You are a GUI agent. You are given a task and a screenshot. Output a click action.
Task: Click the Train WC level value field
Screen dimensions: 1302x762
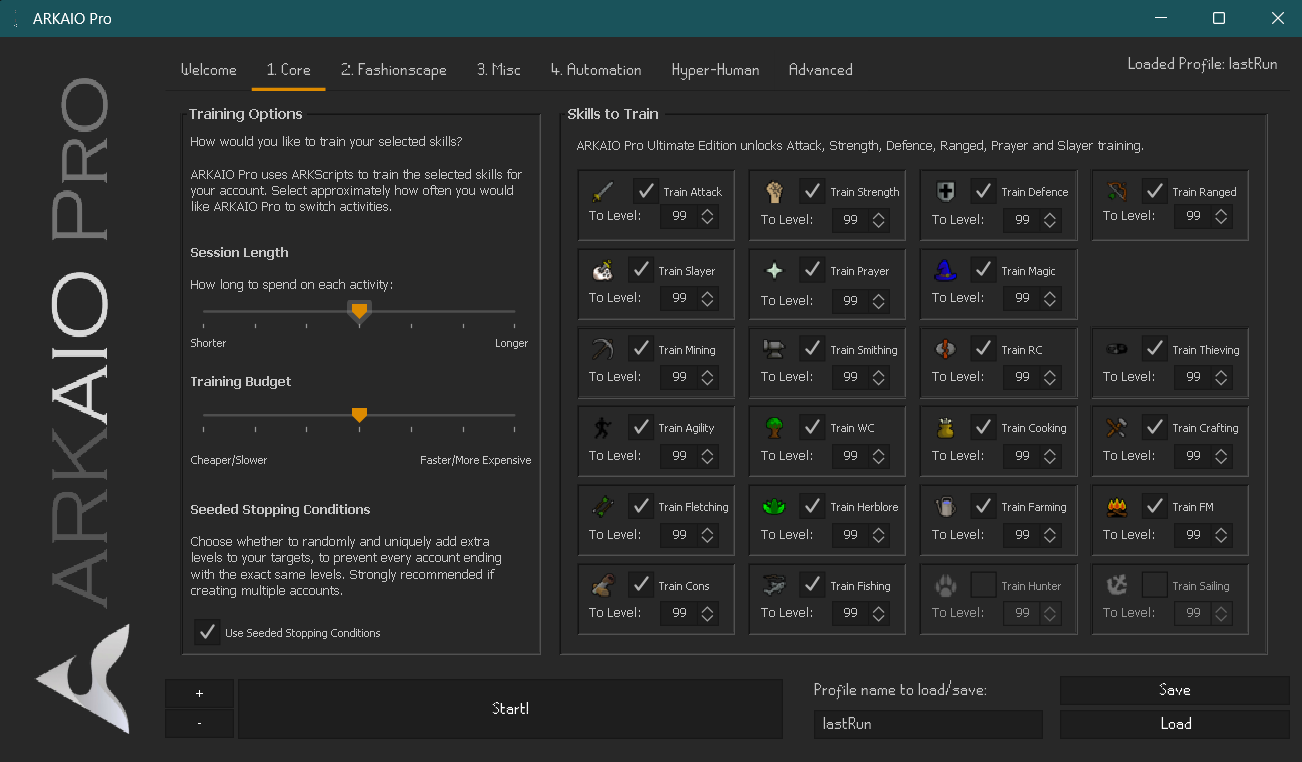(851, 456)
